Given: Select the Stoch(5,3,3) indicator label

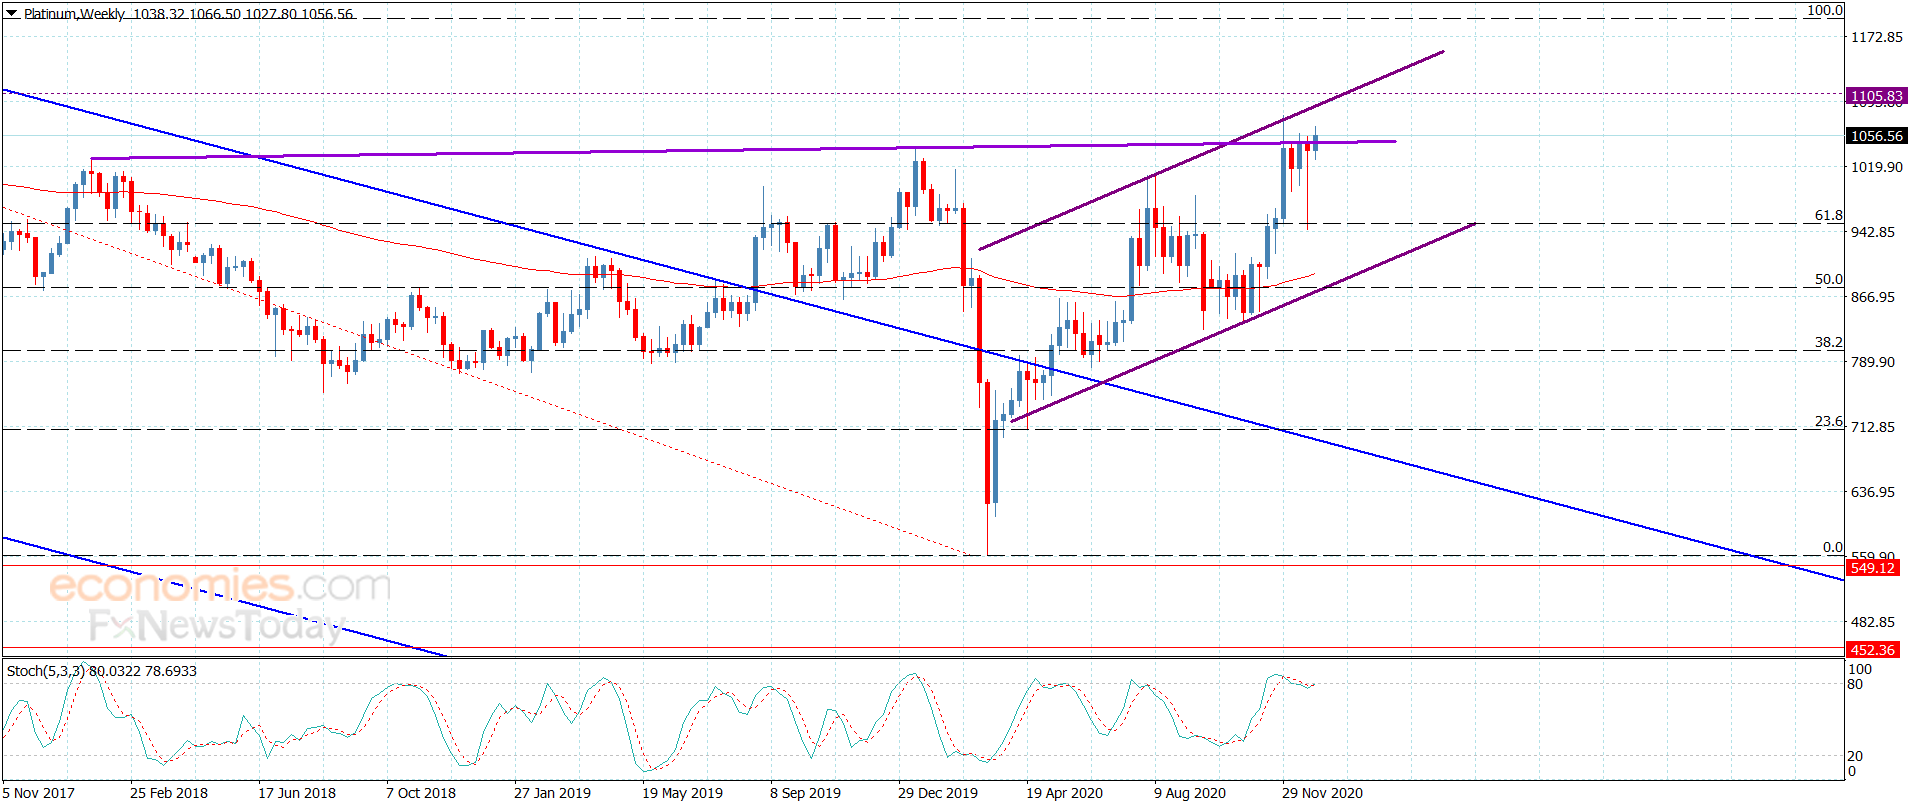Looking at the screenshot, I should 46,671.
